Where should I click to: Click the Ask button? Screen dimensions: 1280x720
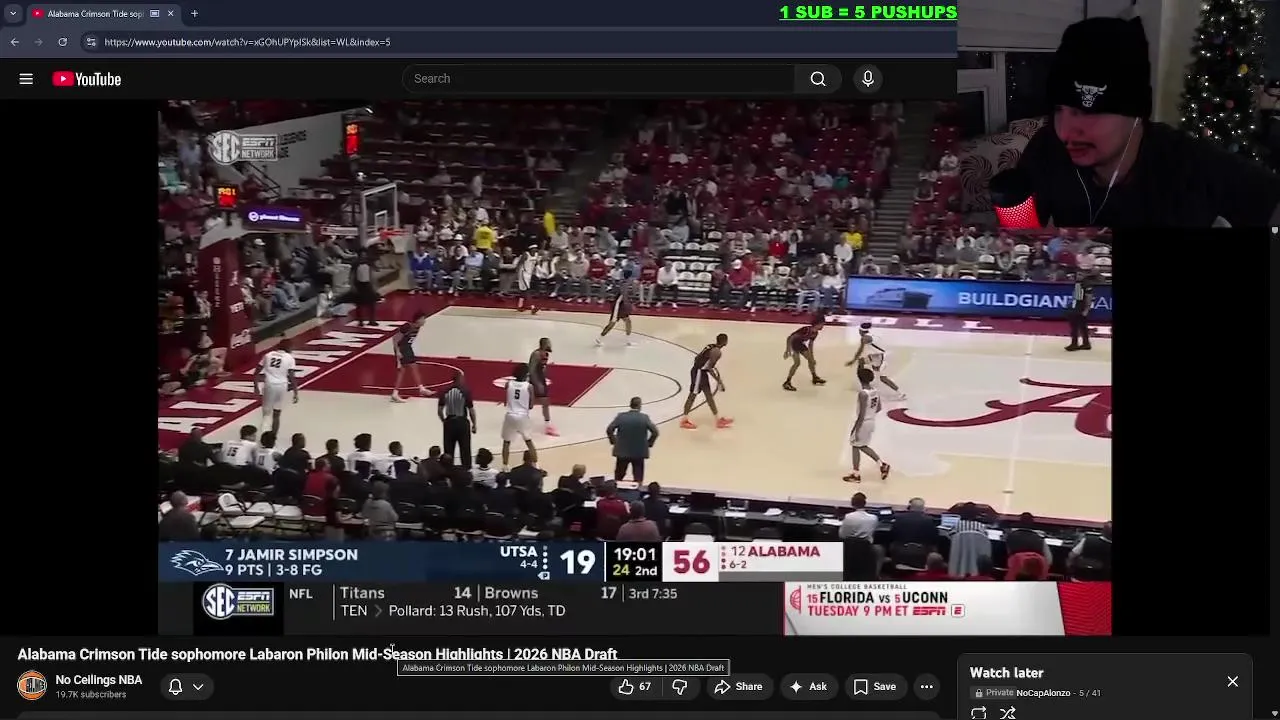point(808,686)
